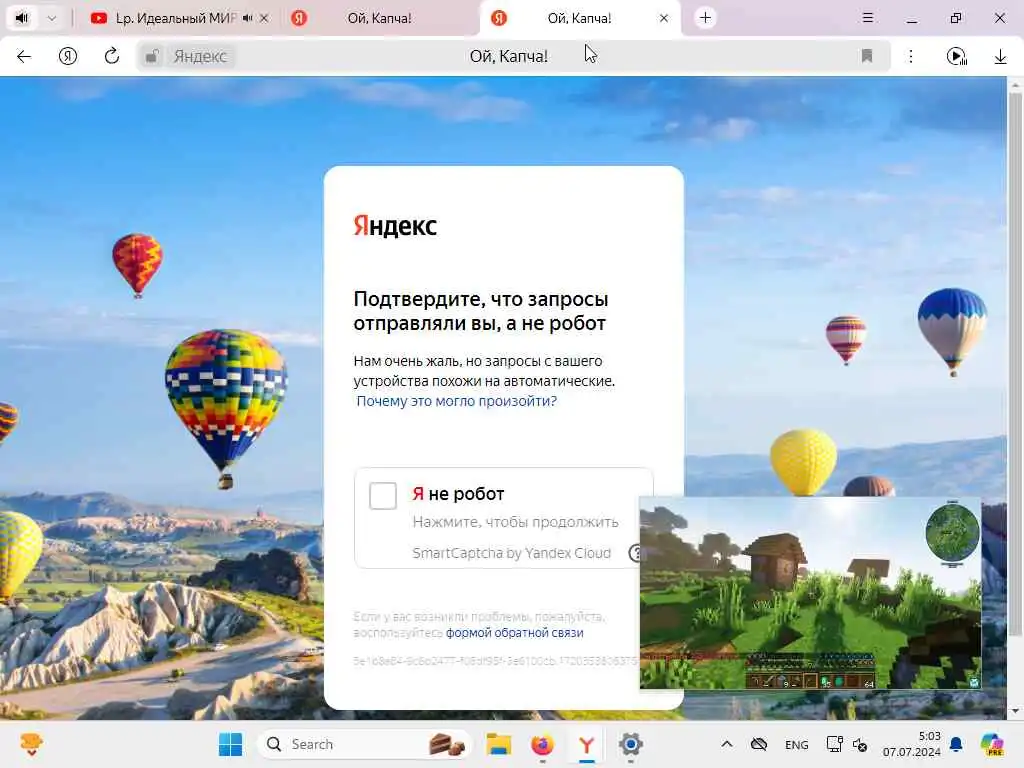The width and height of the screenshot is (1024, 768).
Task: Open the notifications bell
Action: pos(956,744)
